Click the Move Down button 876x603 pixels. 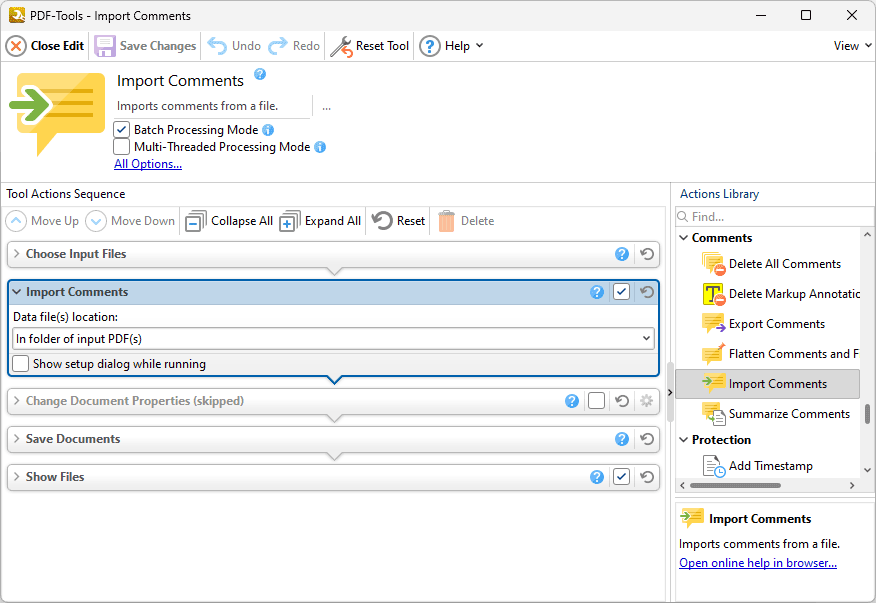tap(130, 221)
